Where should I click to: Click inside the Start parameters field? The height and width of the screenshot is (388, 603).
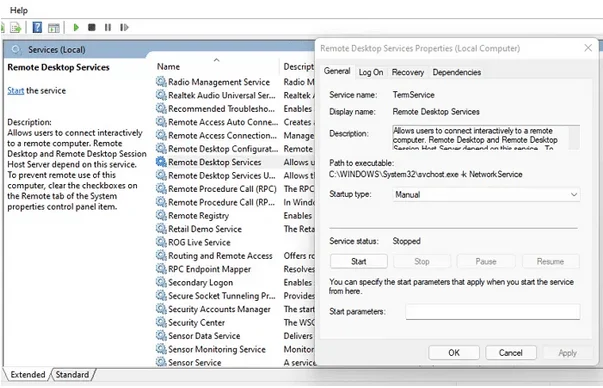493,311
